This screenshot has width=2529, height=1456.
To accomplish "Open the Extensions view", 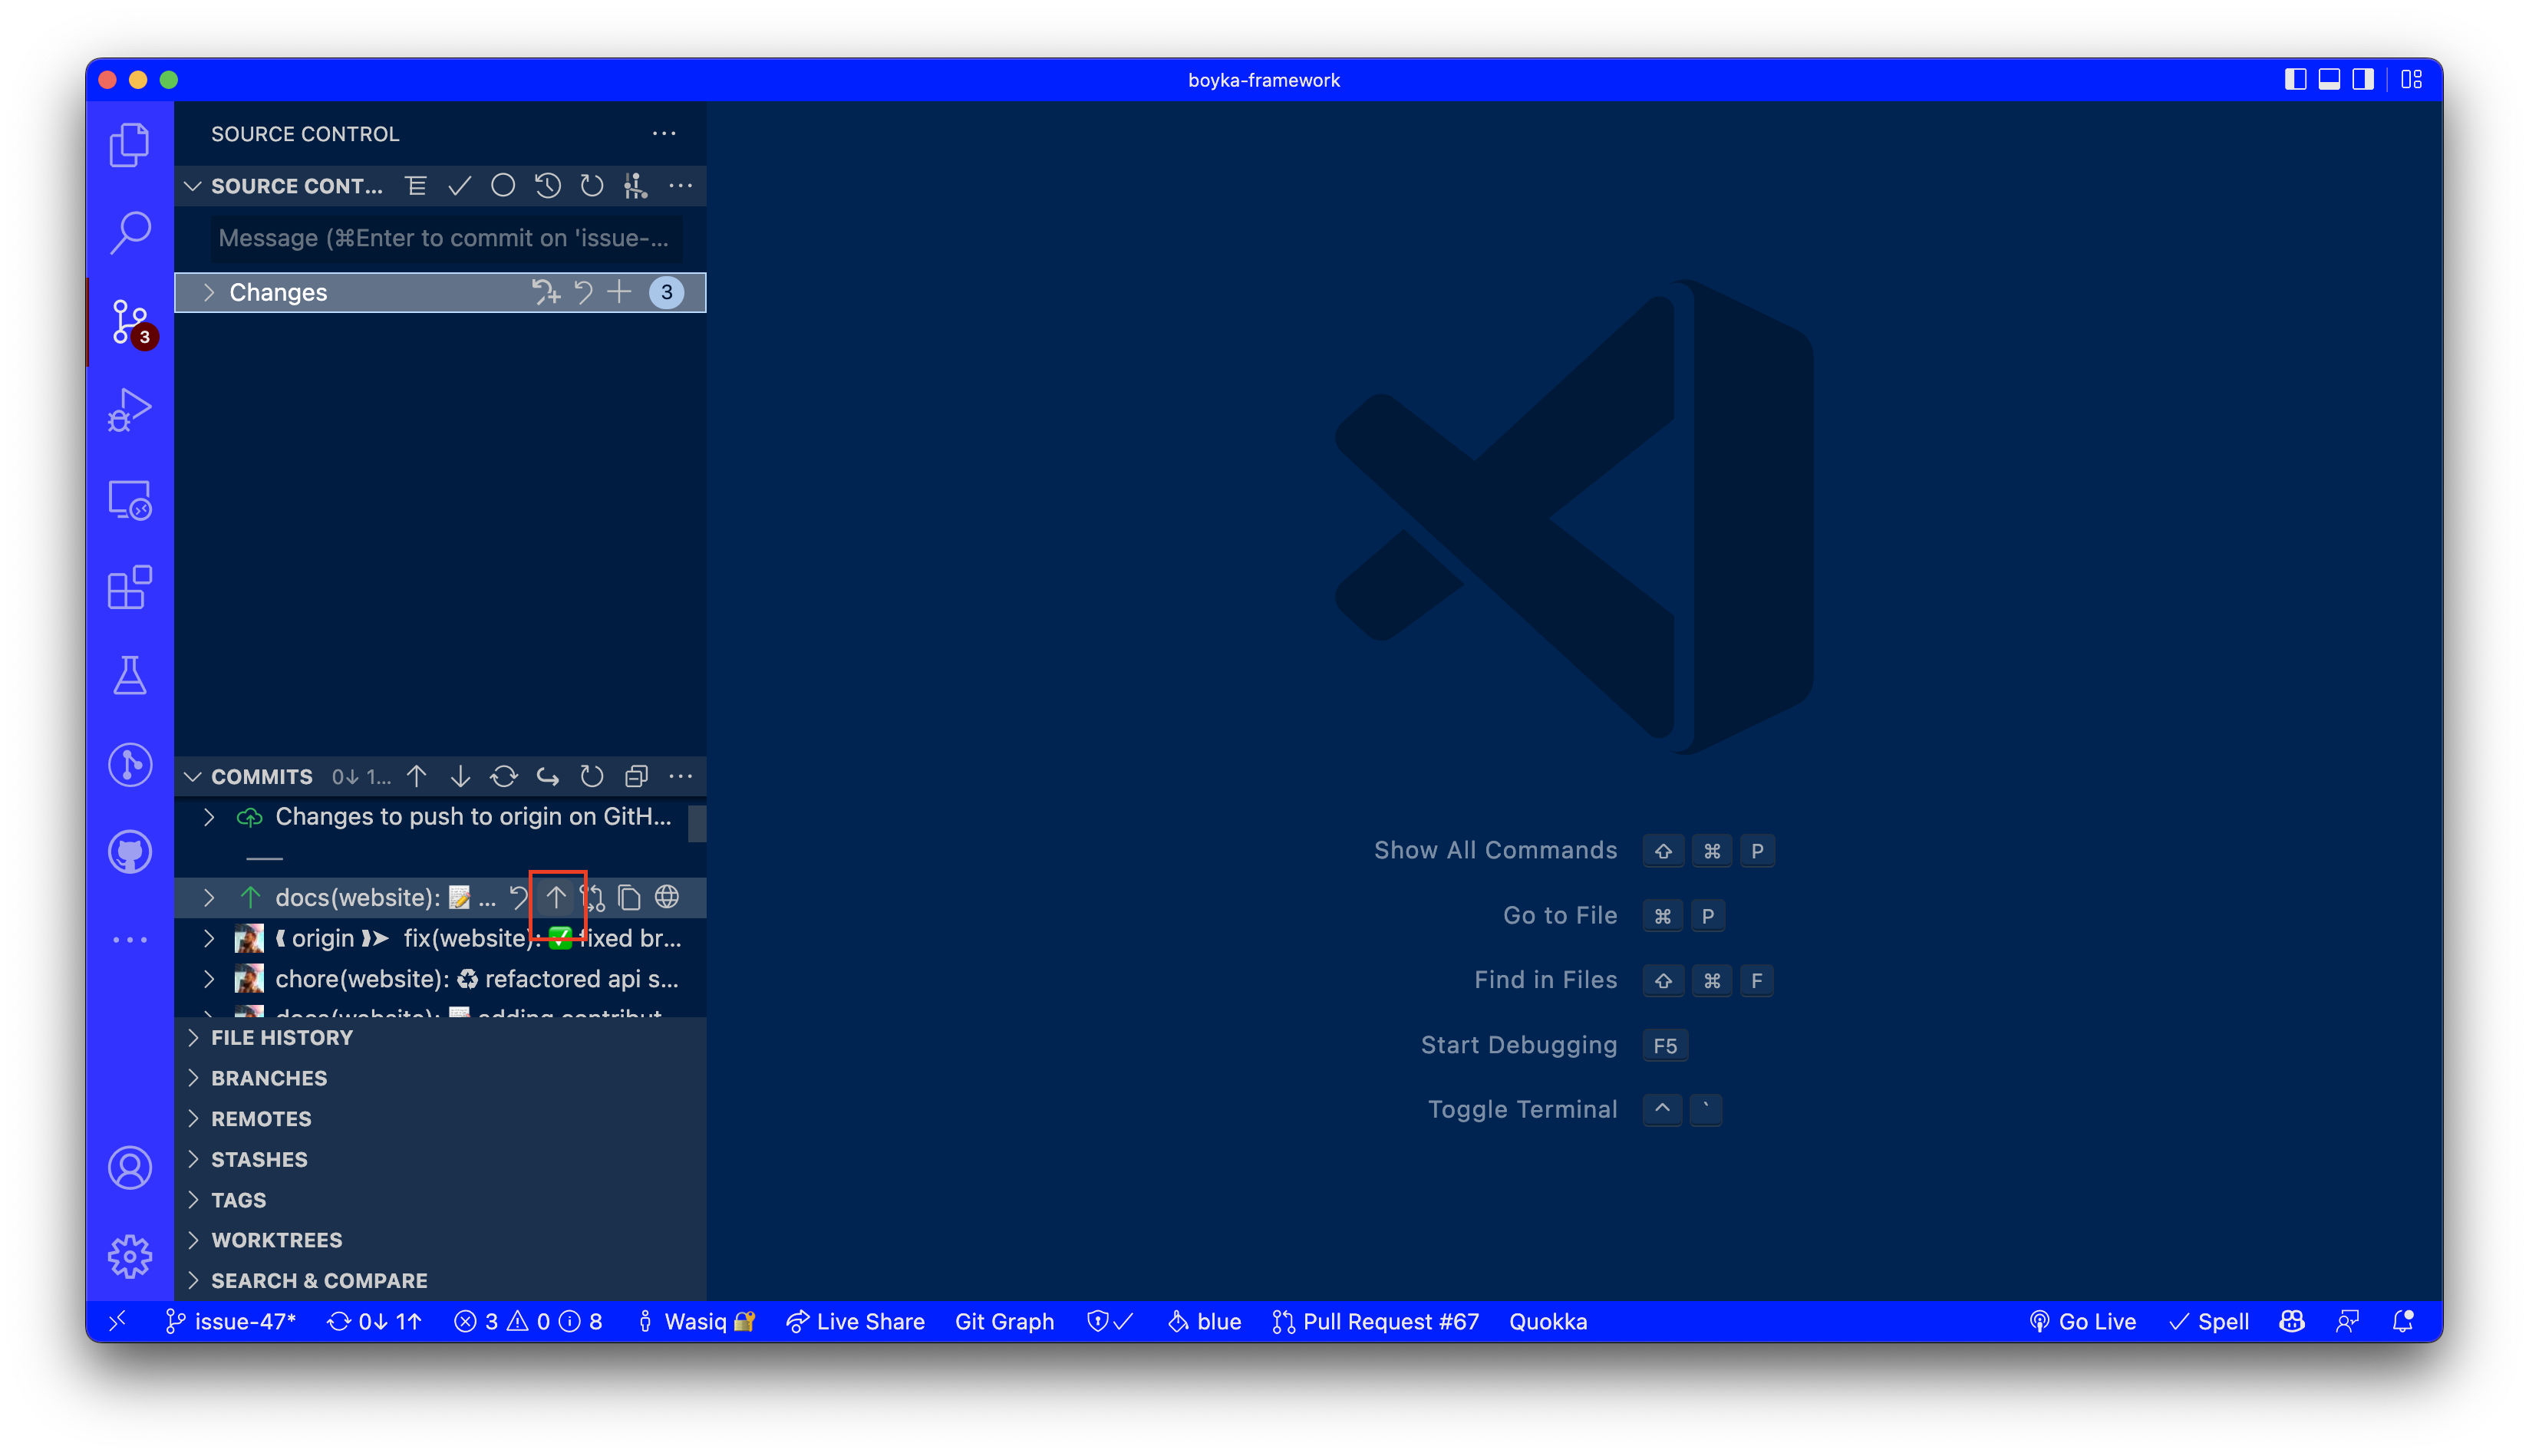I will coord(129,588).
